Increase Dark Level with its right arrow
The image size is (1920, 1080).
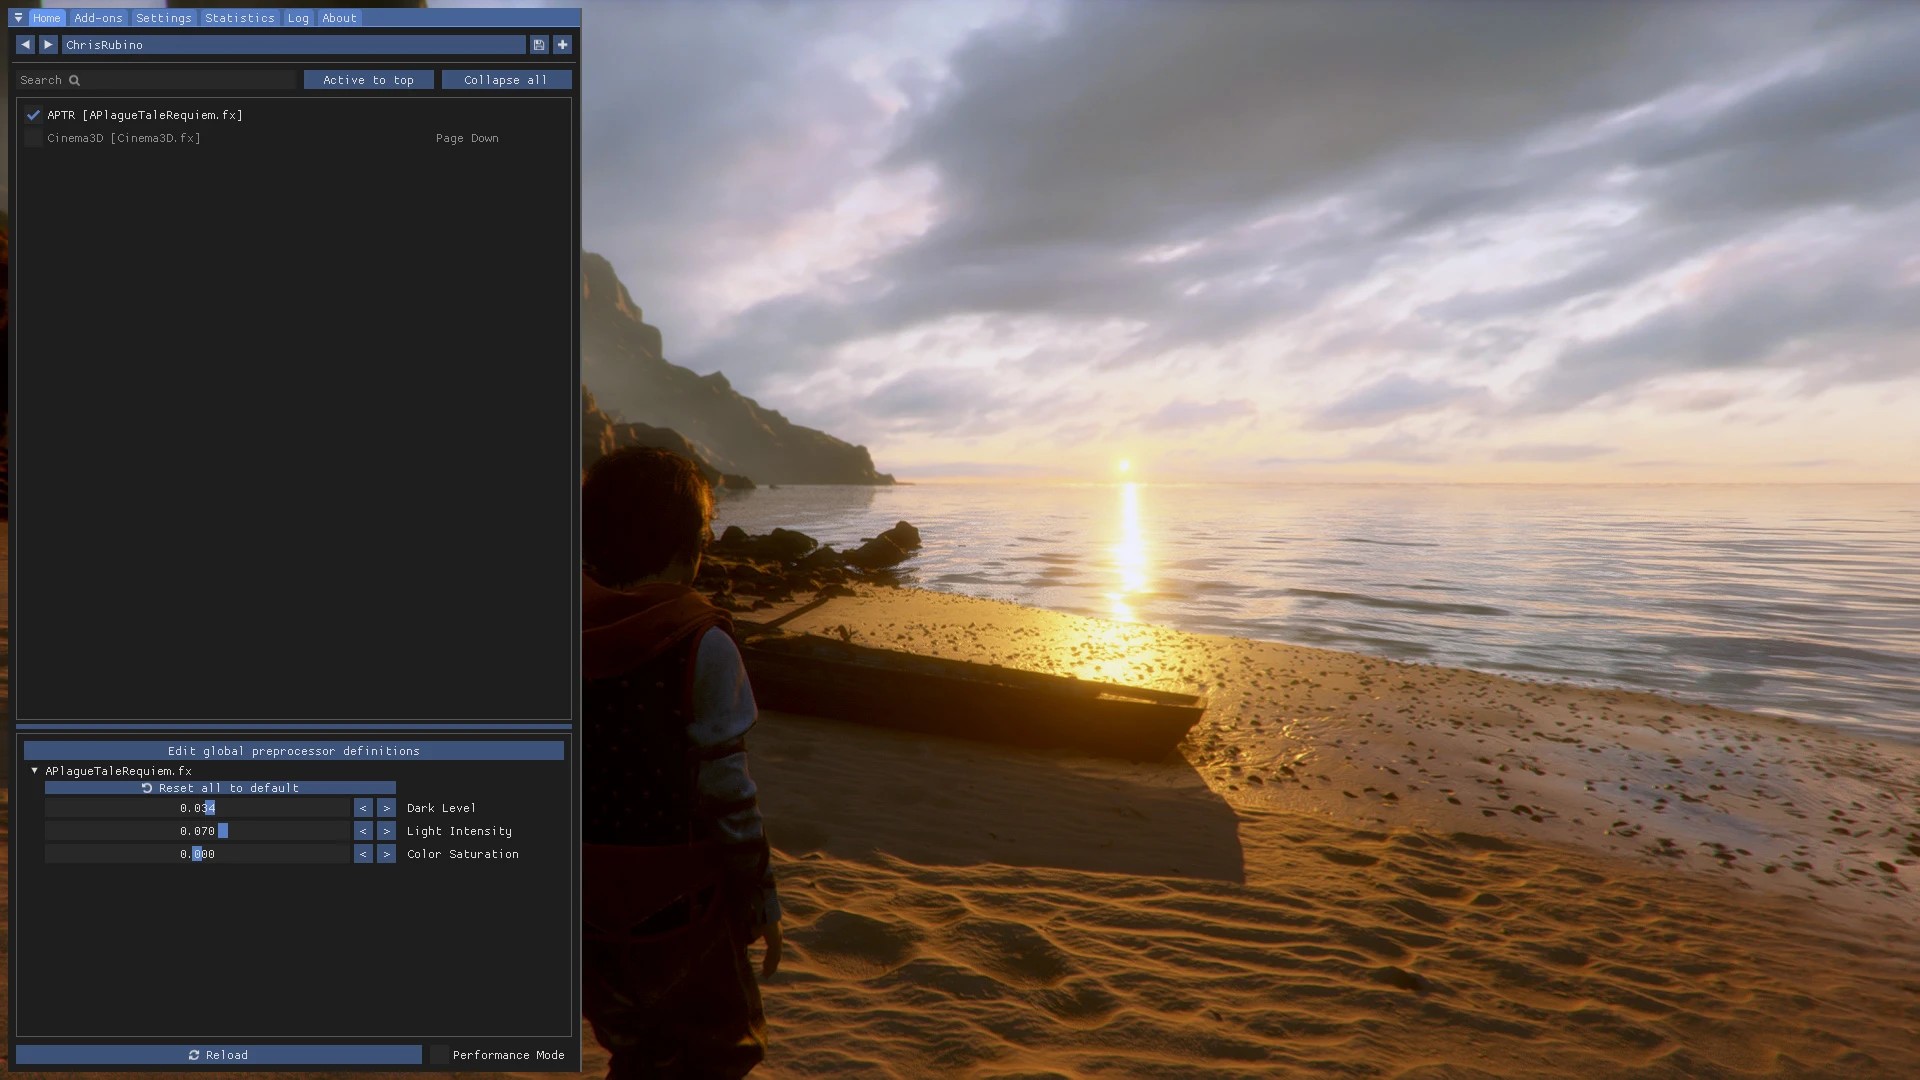387,808
